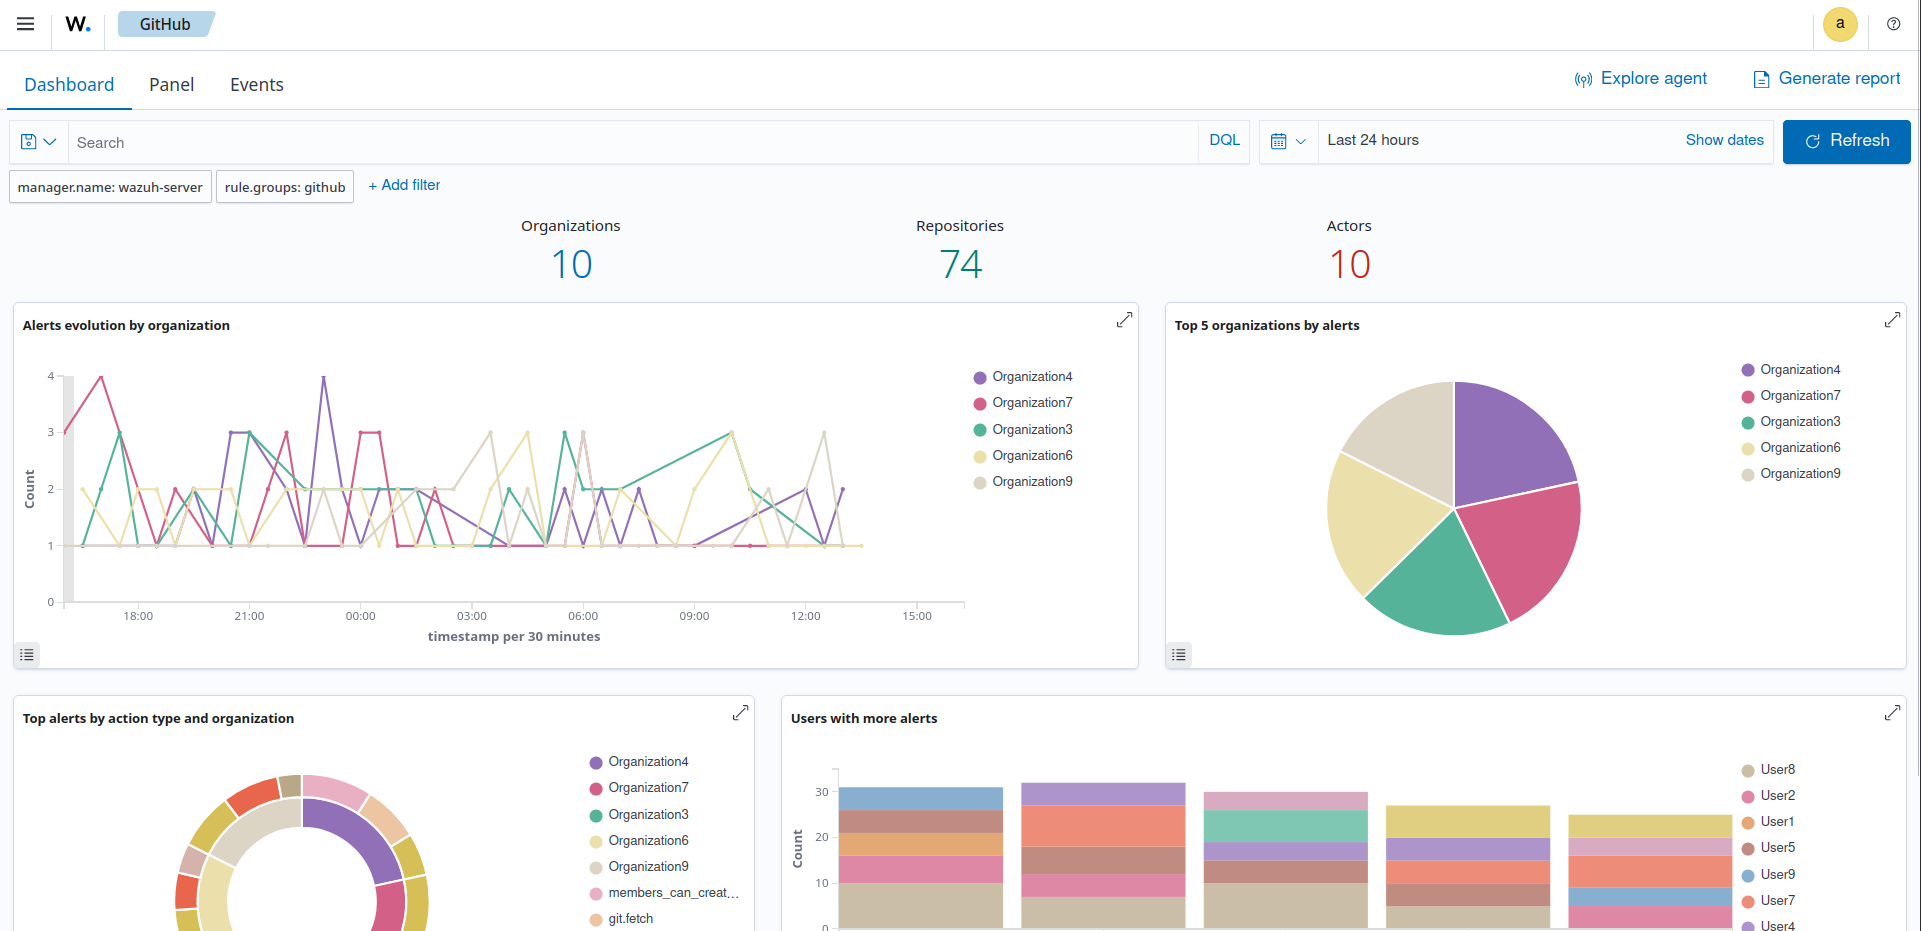Expand the Alerts evolution by organization chart
This screenshot has height=931, width=1921.
(x=1124, y=320)
